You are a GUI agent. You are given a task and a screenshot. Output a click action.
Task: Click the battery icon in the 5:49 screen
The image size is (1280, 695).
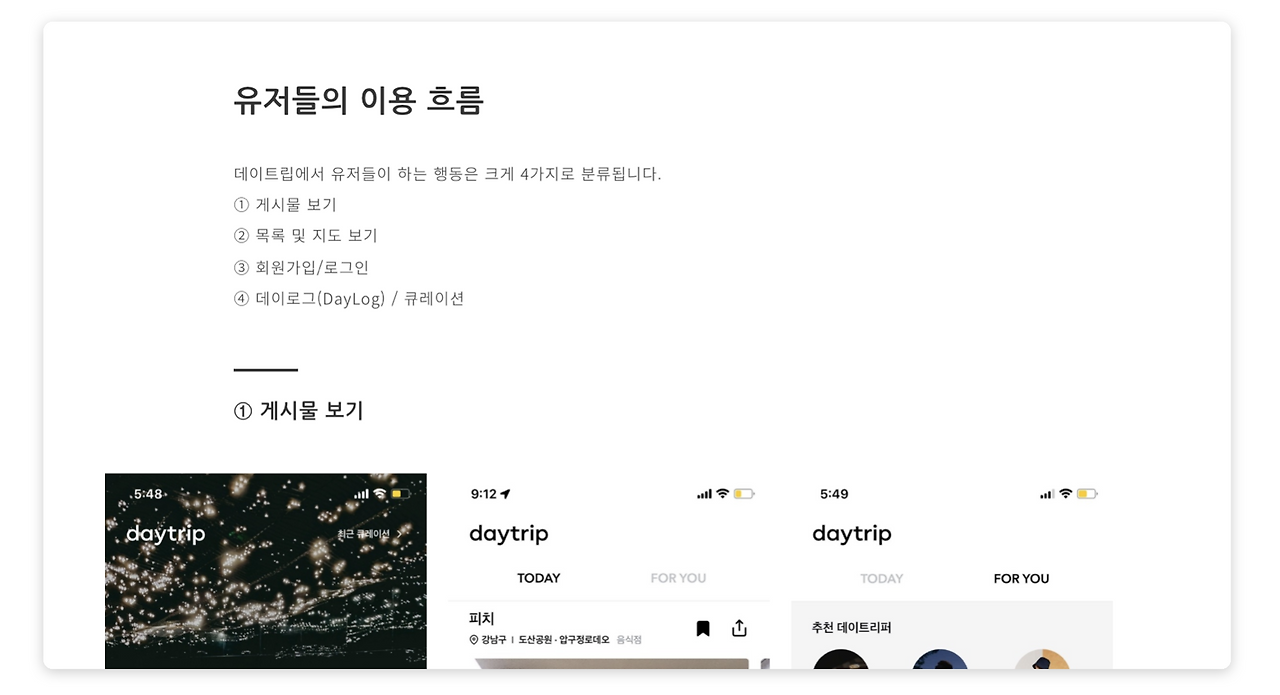pos(1087,494)
